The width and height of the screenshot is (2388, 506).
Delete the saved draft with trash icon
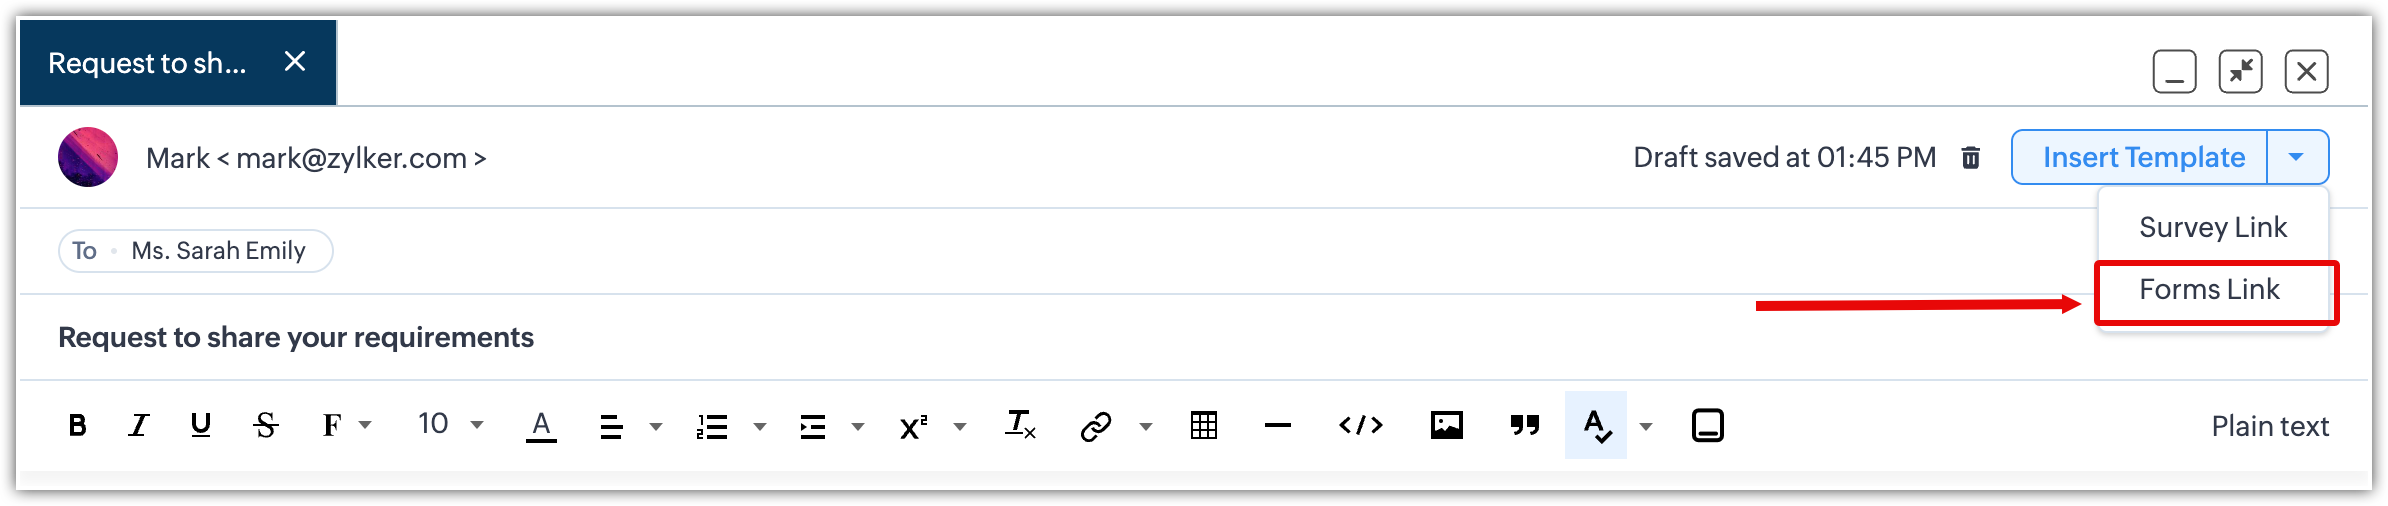[x=1970, y=158]
